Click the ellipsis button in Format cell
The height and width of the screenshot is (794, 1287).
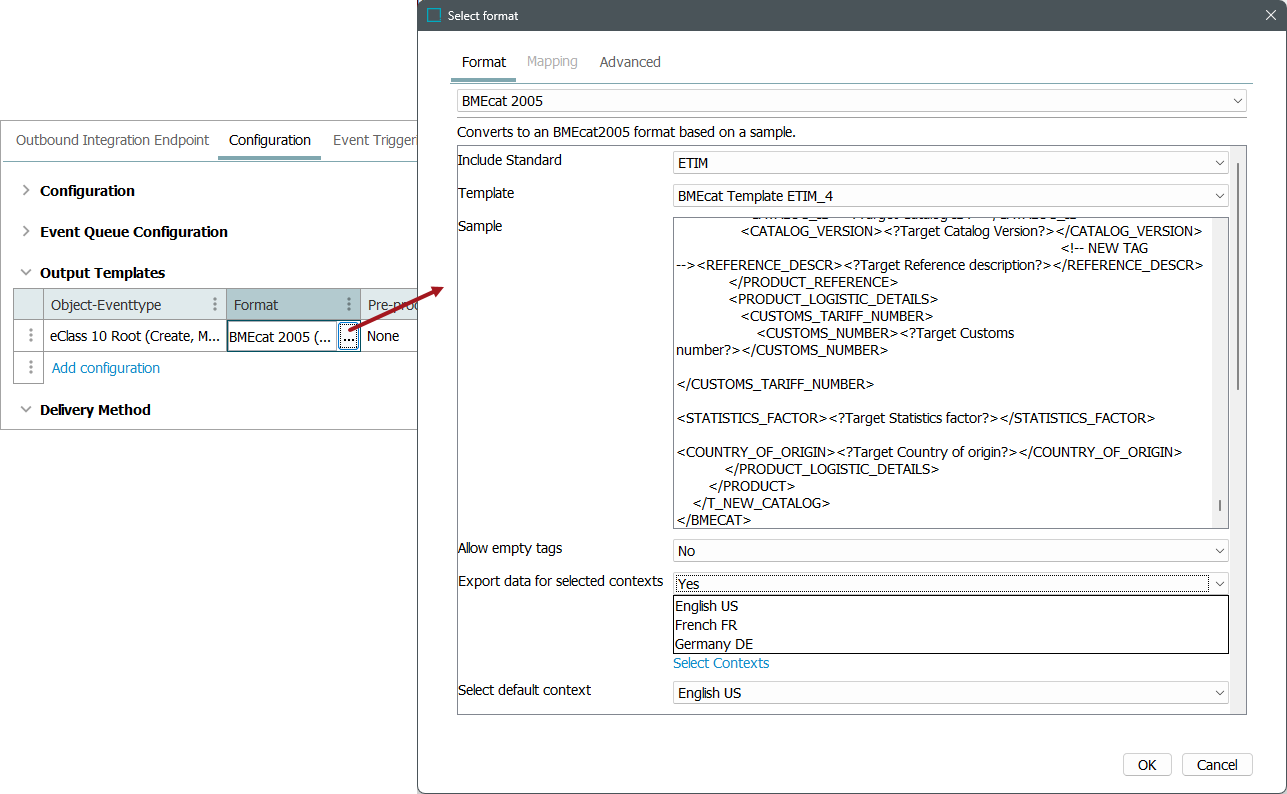(348, 337)
